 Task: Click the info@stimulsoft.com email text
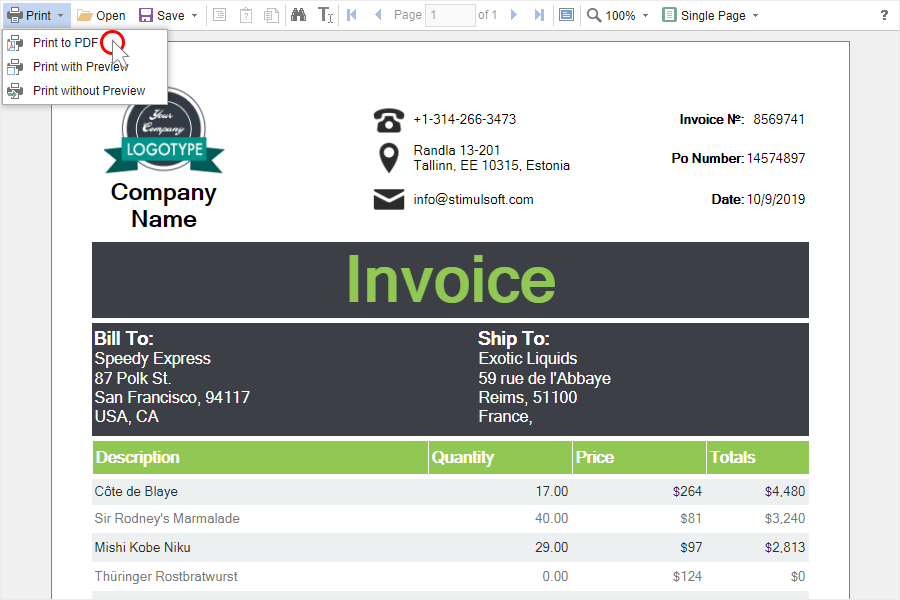[473, 199]
